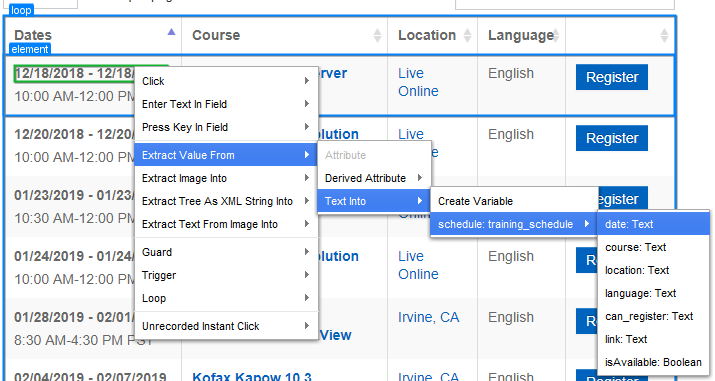Image resolution: width=715 pixels, height=381 pixels.
Task: Choose Unrecorded Instant Click
Action: pos(226,326)
